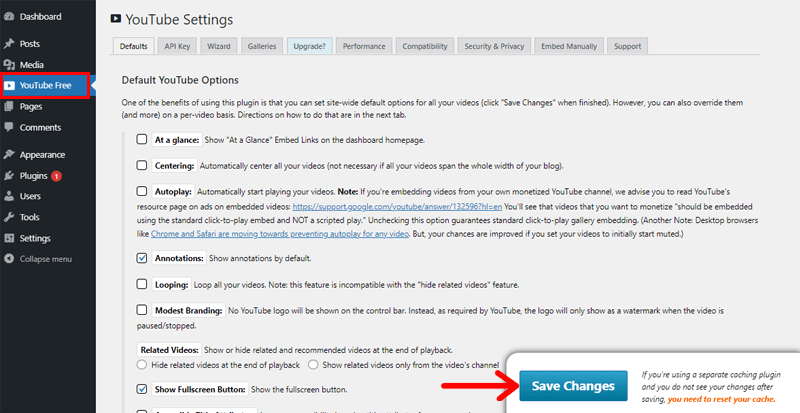This screenshot has width=800, height=413.
Task: Go to Plugins in the sidebar
Action: click(34, 176)
